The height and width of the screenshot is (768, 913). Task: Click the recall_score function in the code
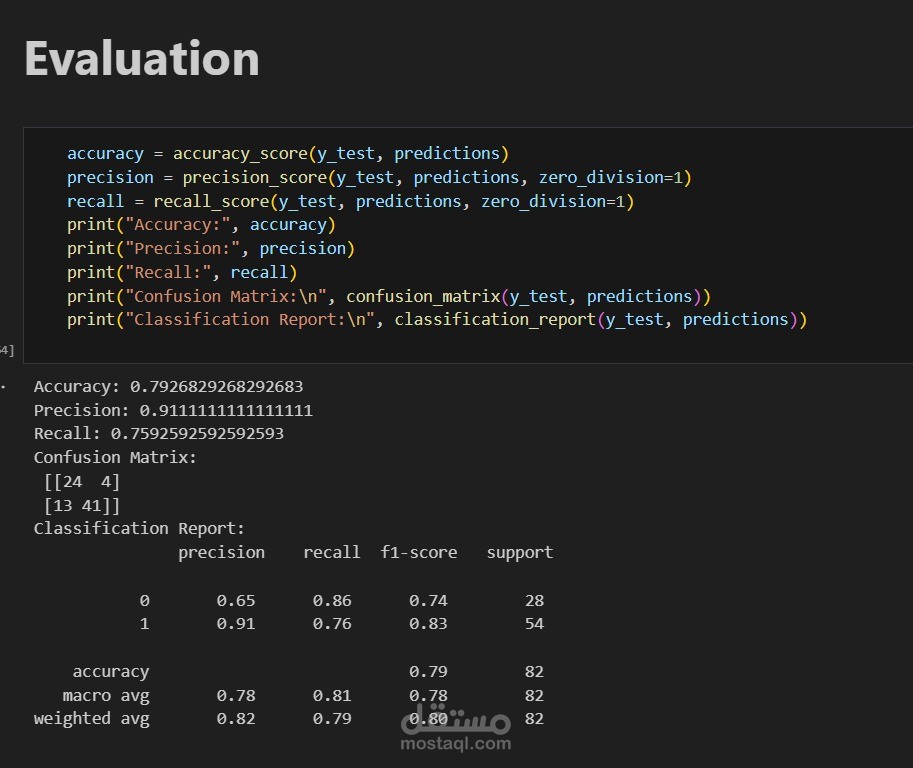(x=212, y=201)
